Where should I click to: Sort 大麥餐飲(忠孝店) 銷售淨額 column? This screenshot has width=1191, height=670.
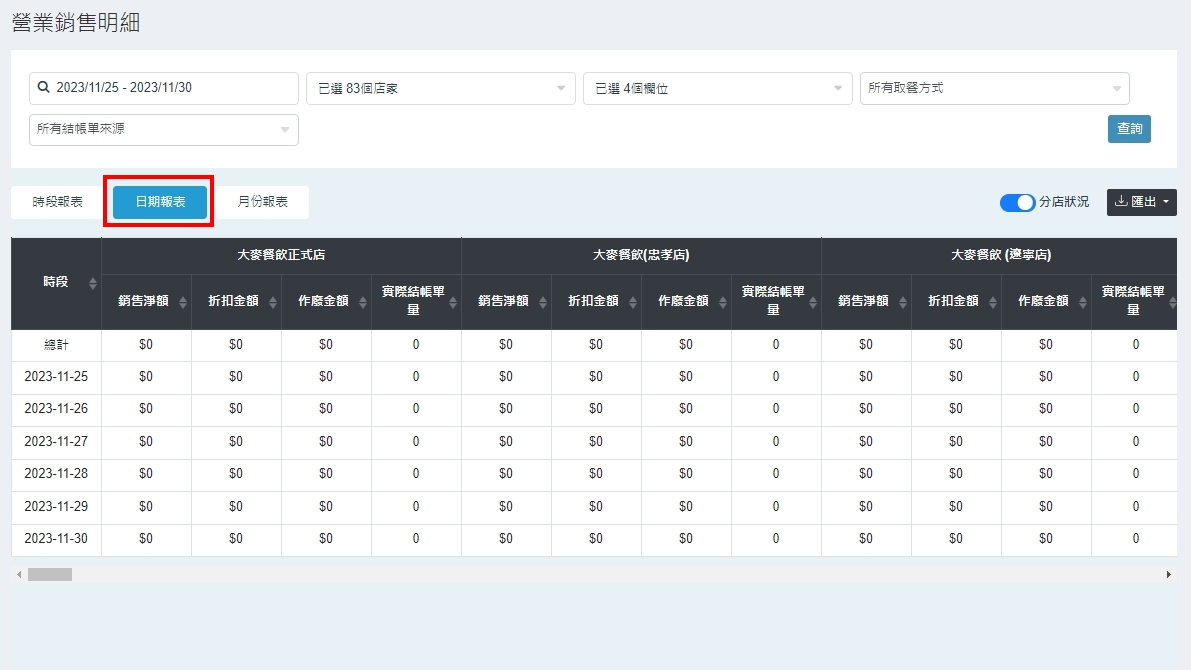[x=543, y=302]
